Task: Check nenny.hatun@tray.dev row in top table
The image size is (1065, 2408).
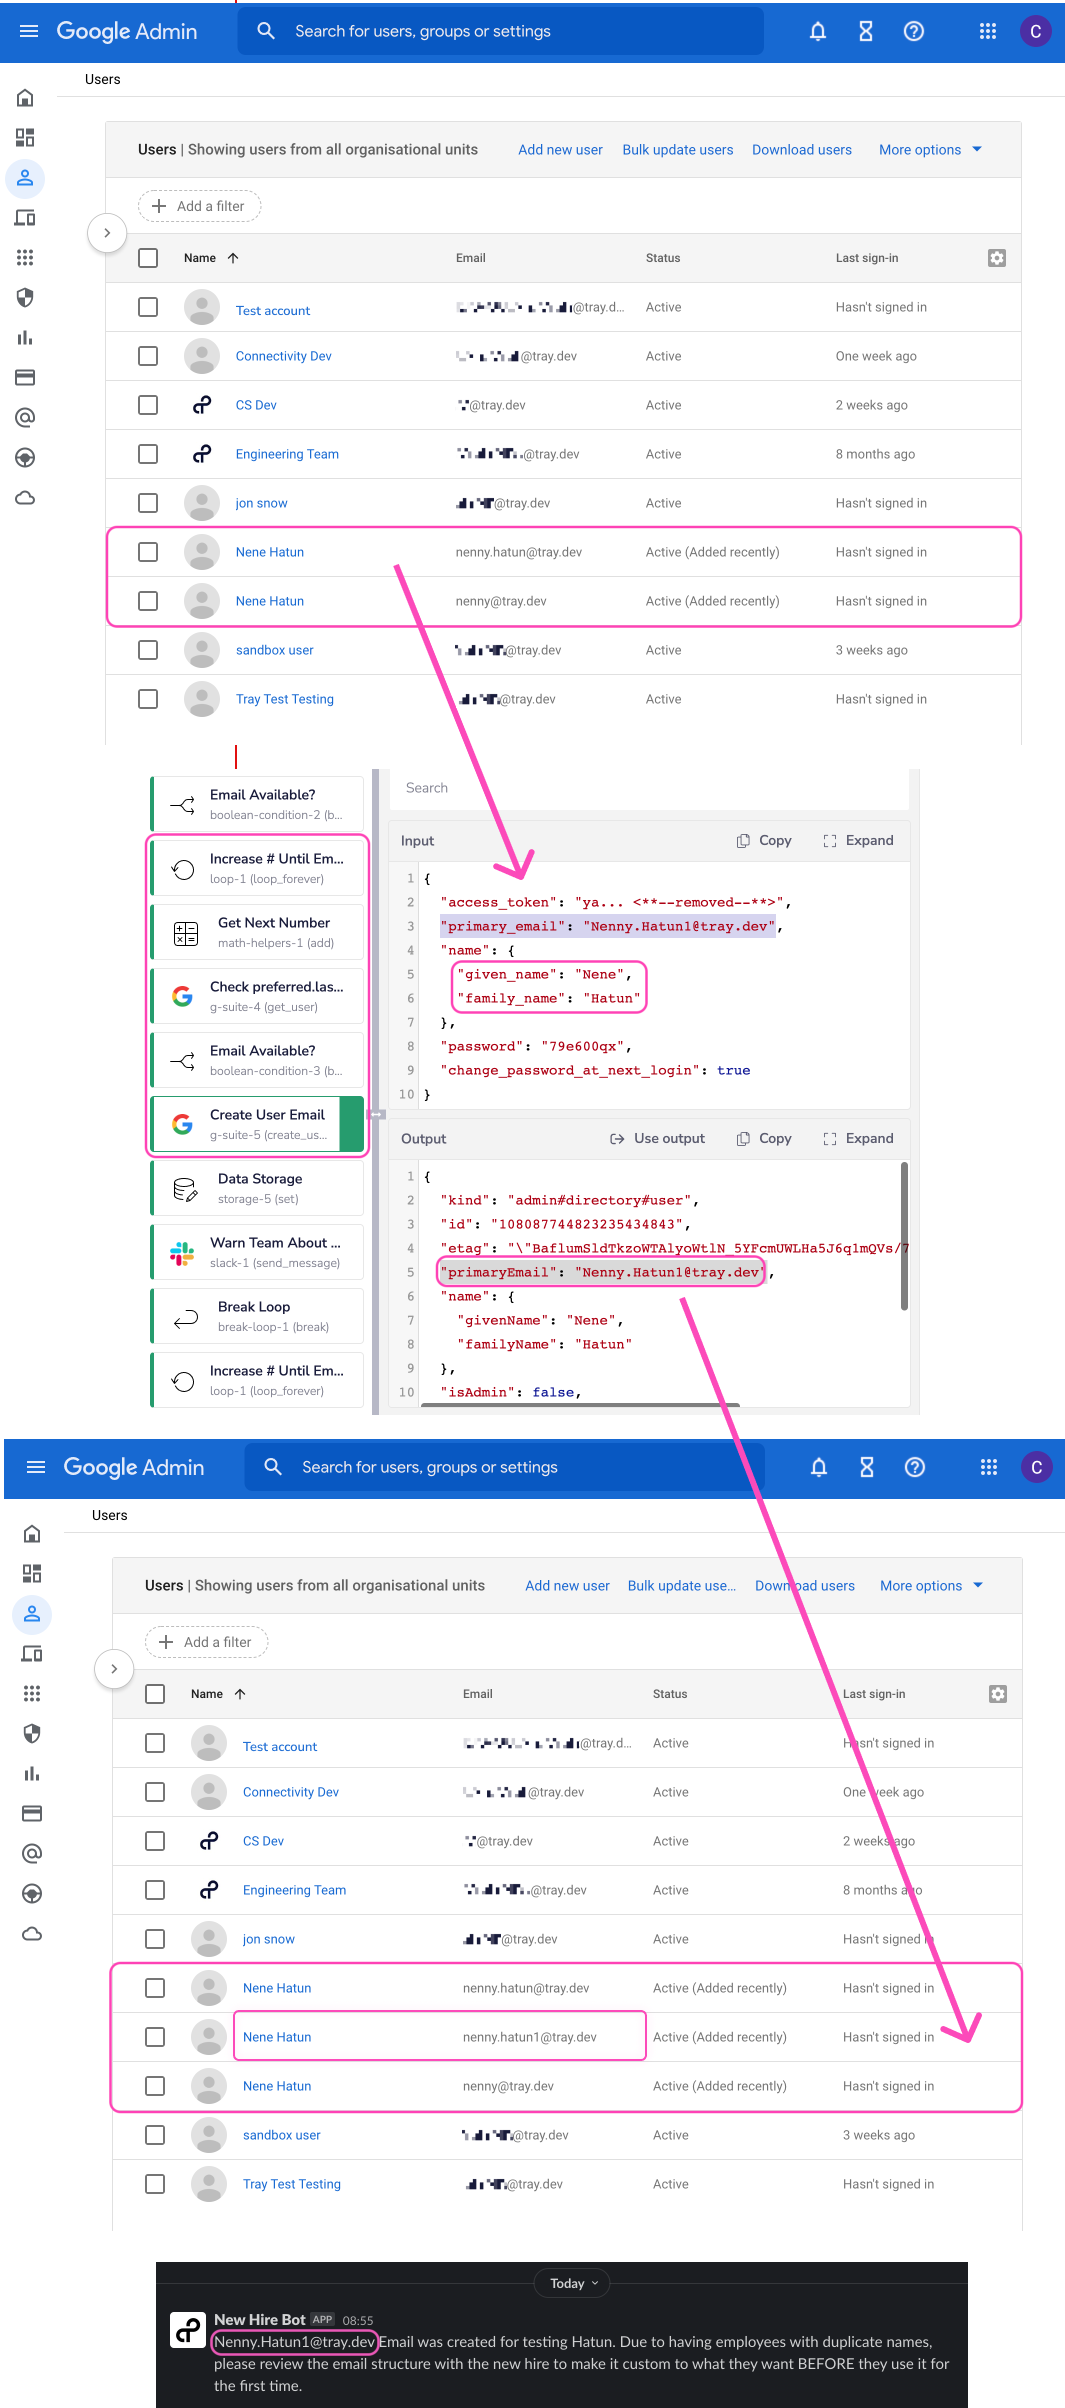Action: click(148, 552)
